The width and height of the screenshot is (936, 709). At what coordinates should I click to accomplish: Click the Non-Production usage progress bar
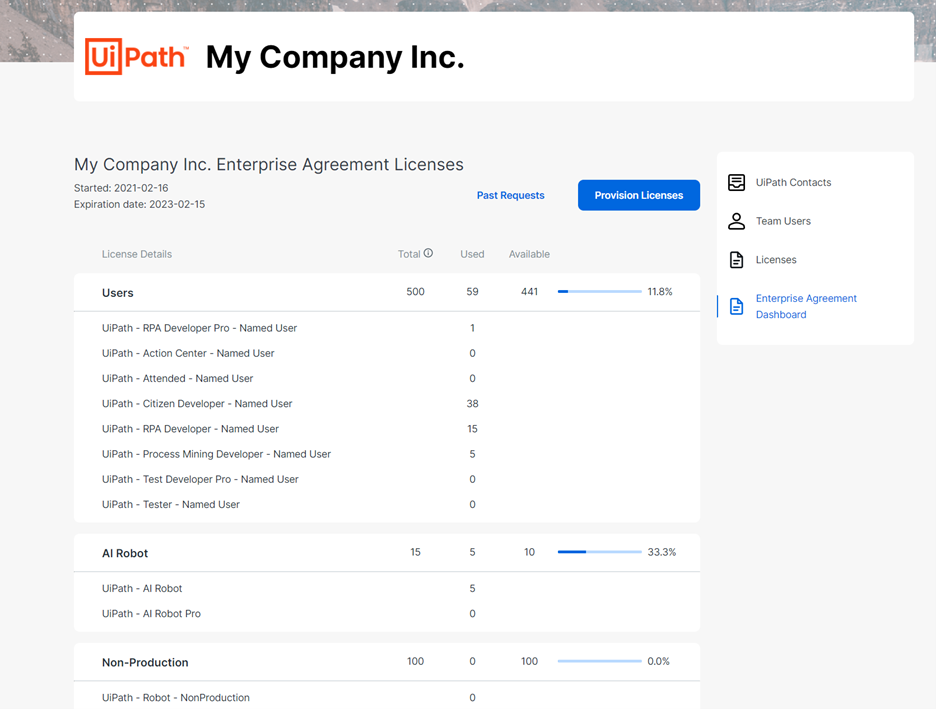[x=599, y=661]
